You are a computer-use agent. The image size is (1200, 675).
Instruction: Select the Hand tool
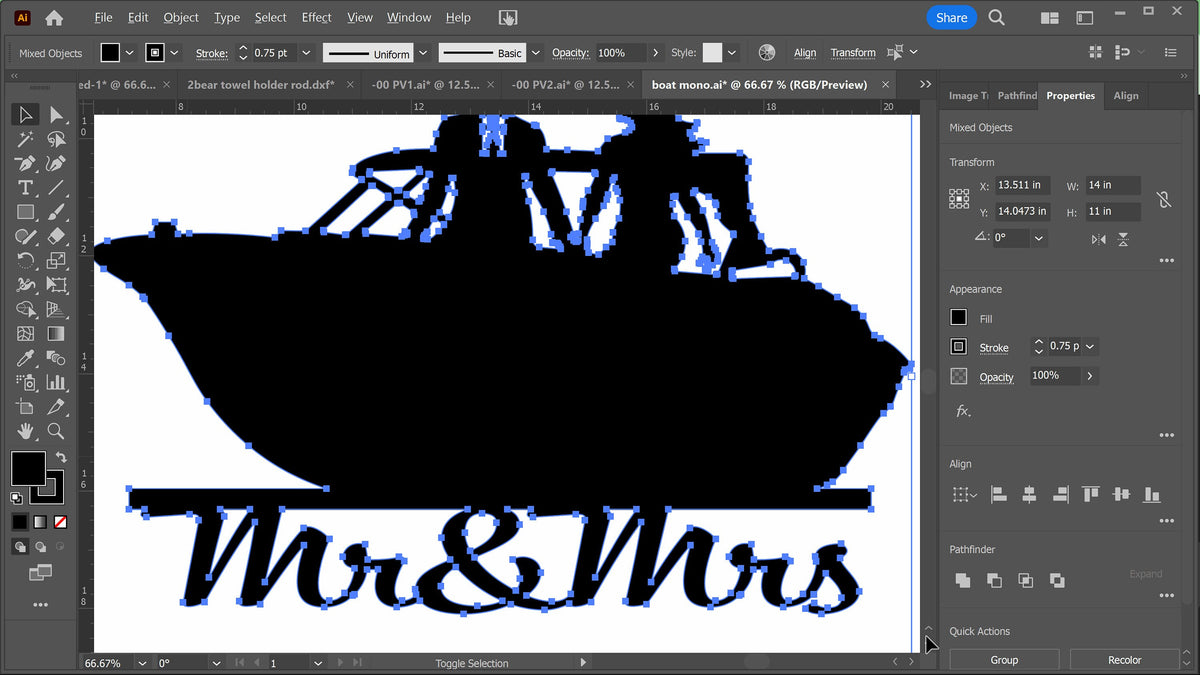click(x=26, y=431)
